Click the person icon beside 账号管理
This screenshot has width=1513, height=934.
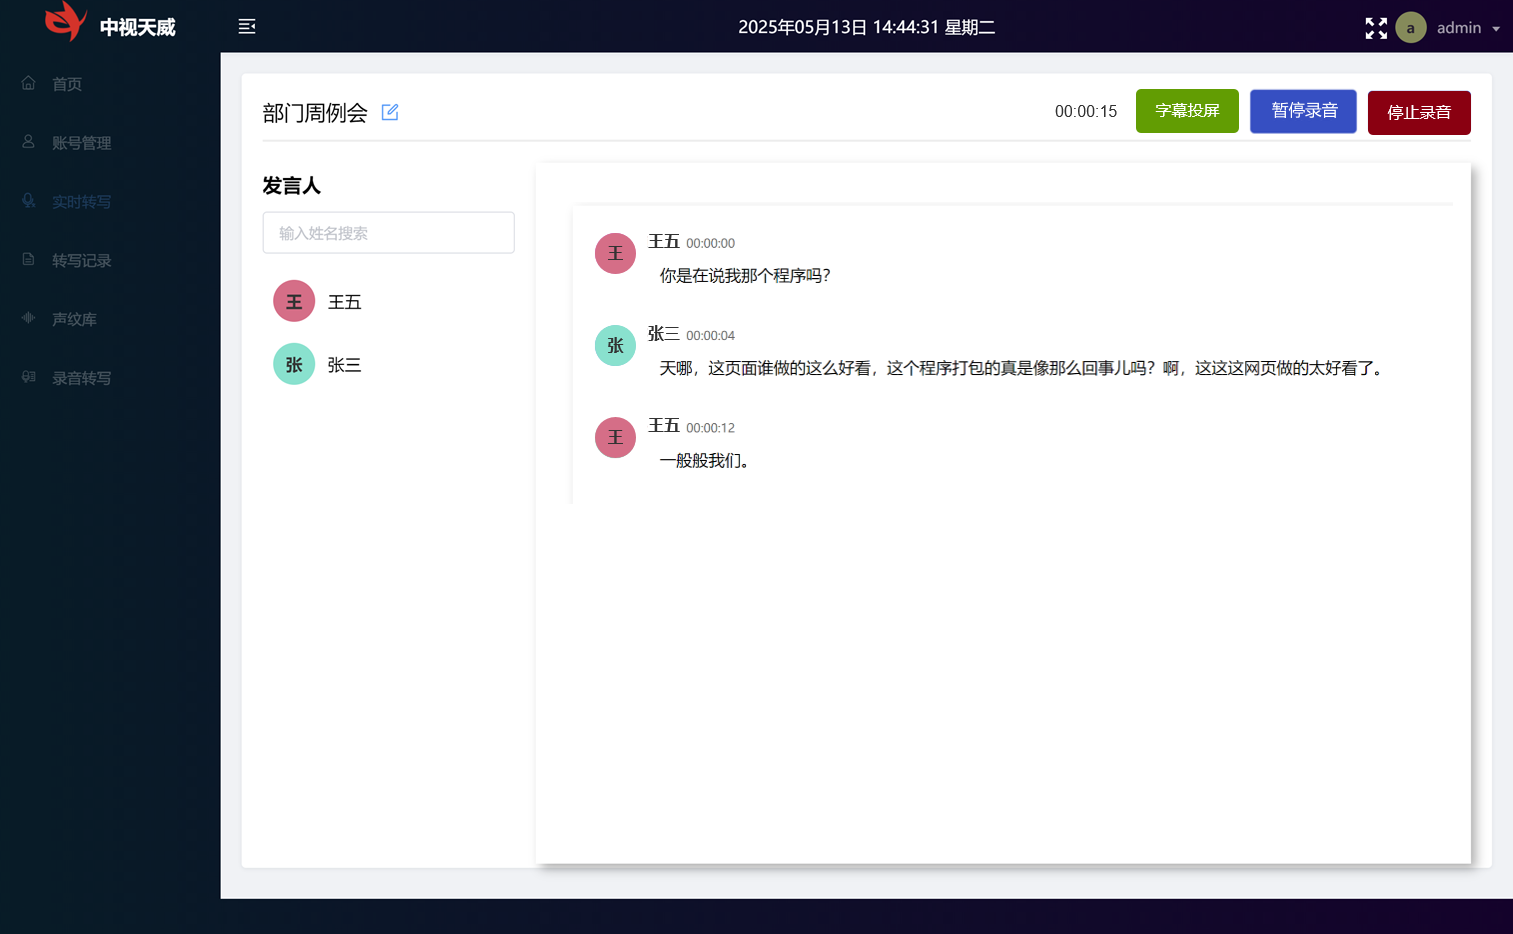(x=28, y=142)
